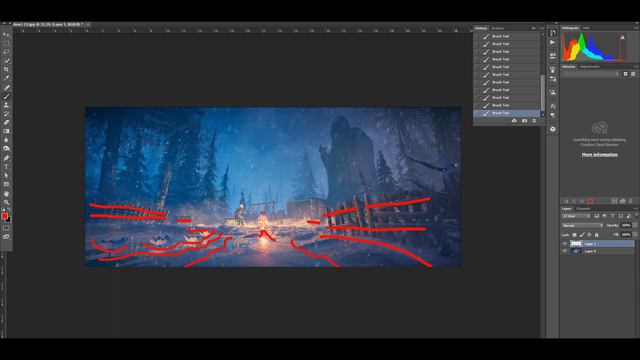Select Layer 1 thumbnail in Layers panel

[576, 244]
